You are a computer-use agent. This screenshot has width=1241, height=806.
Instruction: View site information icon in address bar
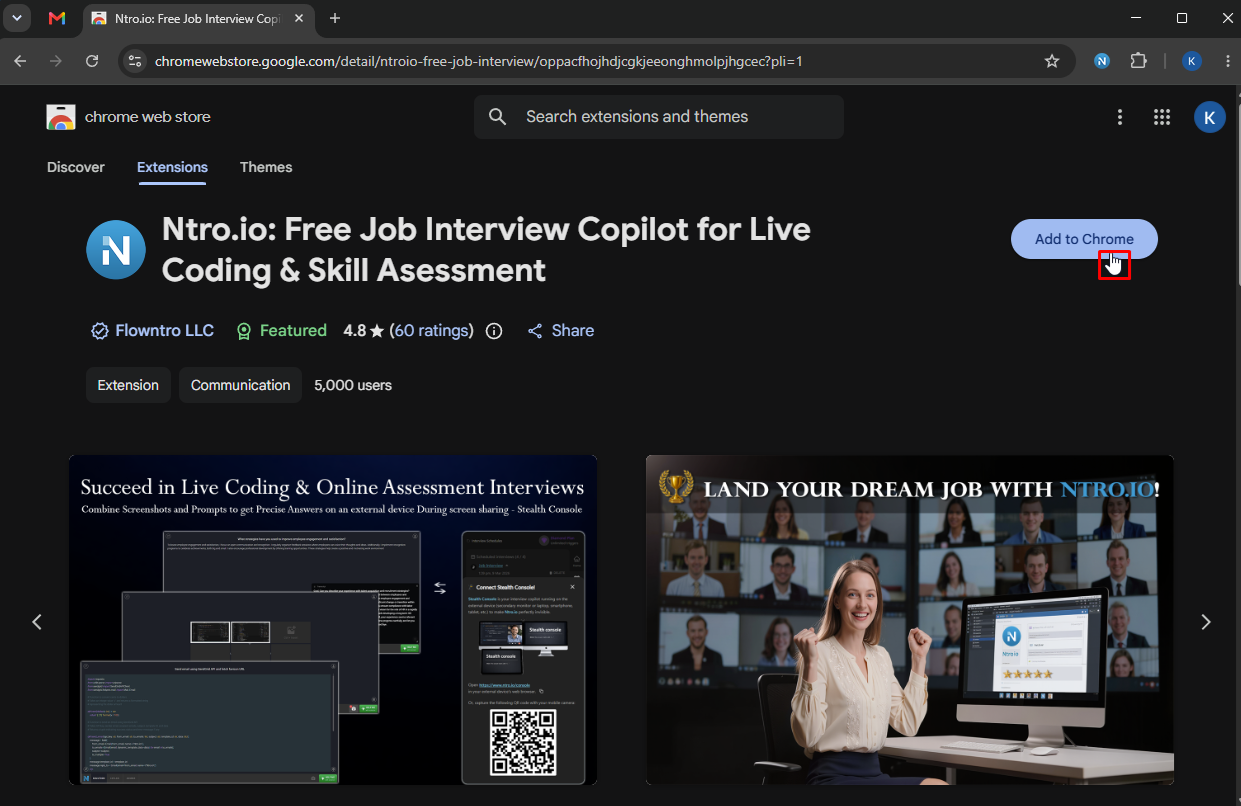(135, 61)
